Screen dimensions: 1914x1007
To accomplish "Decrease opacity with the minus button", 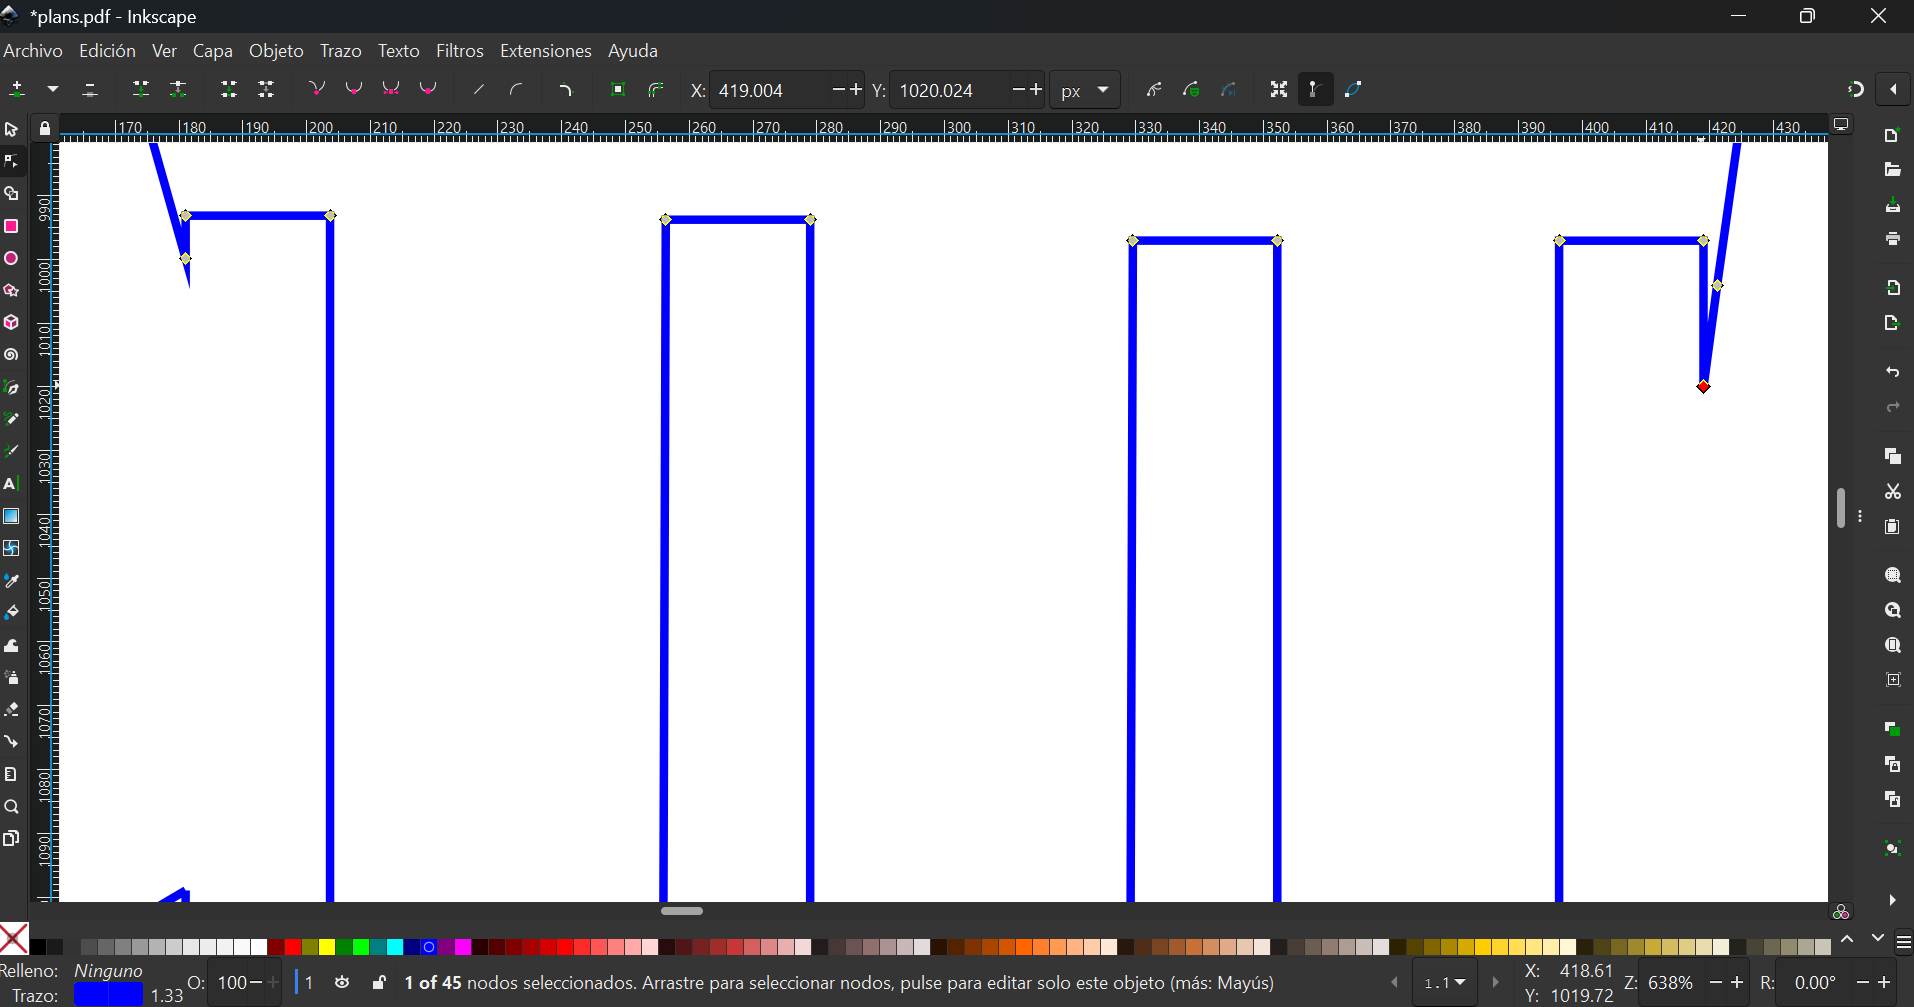I will pyautogui.click(x=256, y=983).
